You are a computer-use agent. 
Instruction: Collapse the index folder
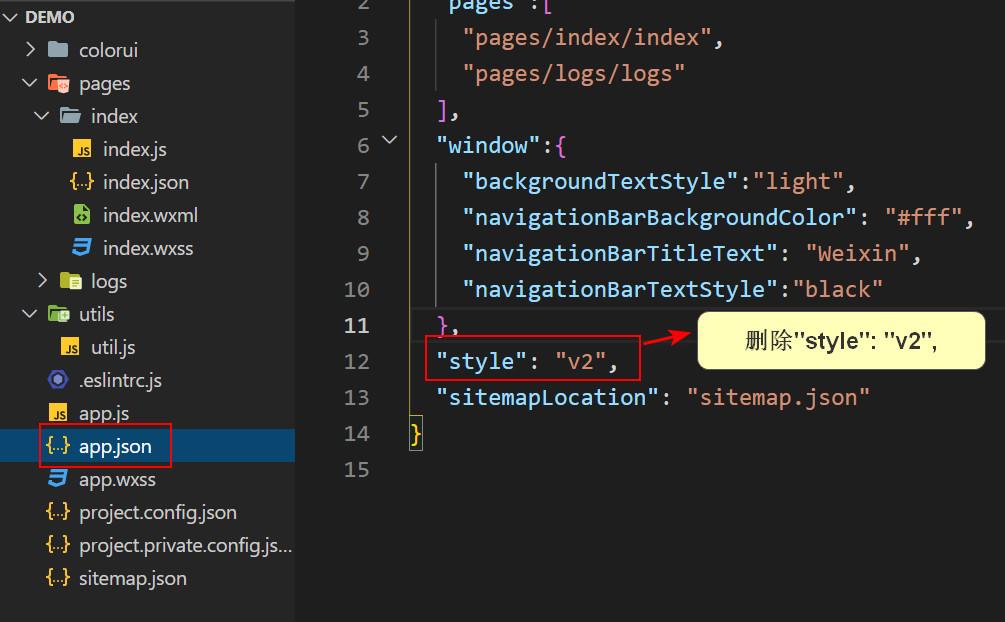tap(41, 116)
